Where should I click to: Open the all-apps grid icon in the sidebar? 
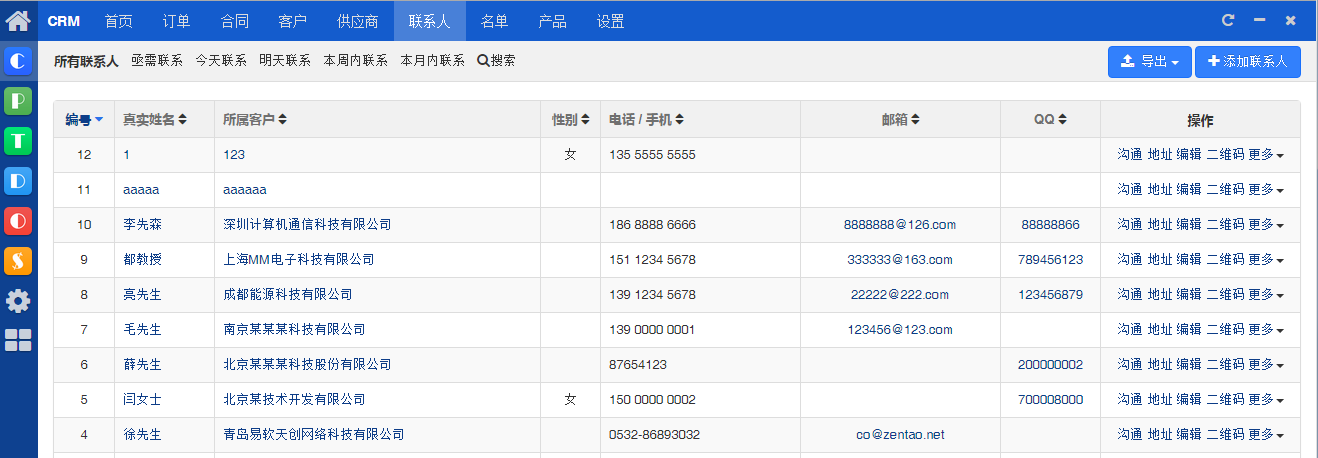tap(18, 340)
